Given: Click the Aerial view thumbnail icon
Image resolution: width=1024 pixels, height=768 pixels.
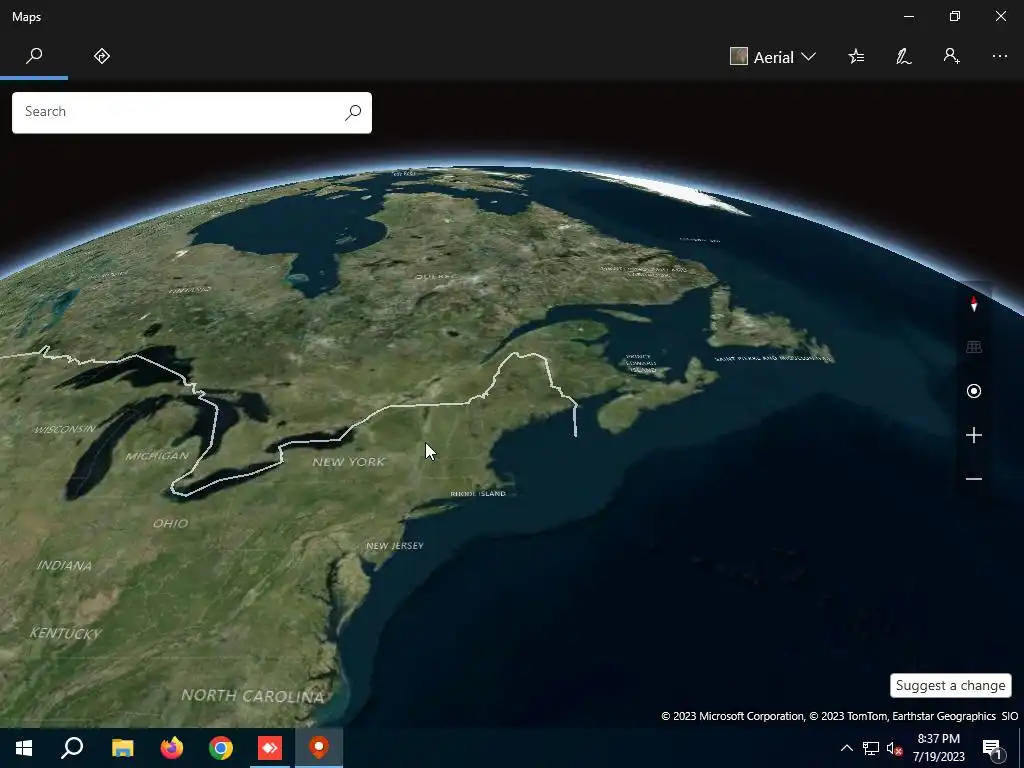Looking at the screenshot, I should point(739,56).
